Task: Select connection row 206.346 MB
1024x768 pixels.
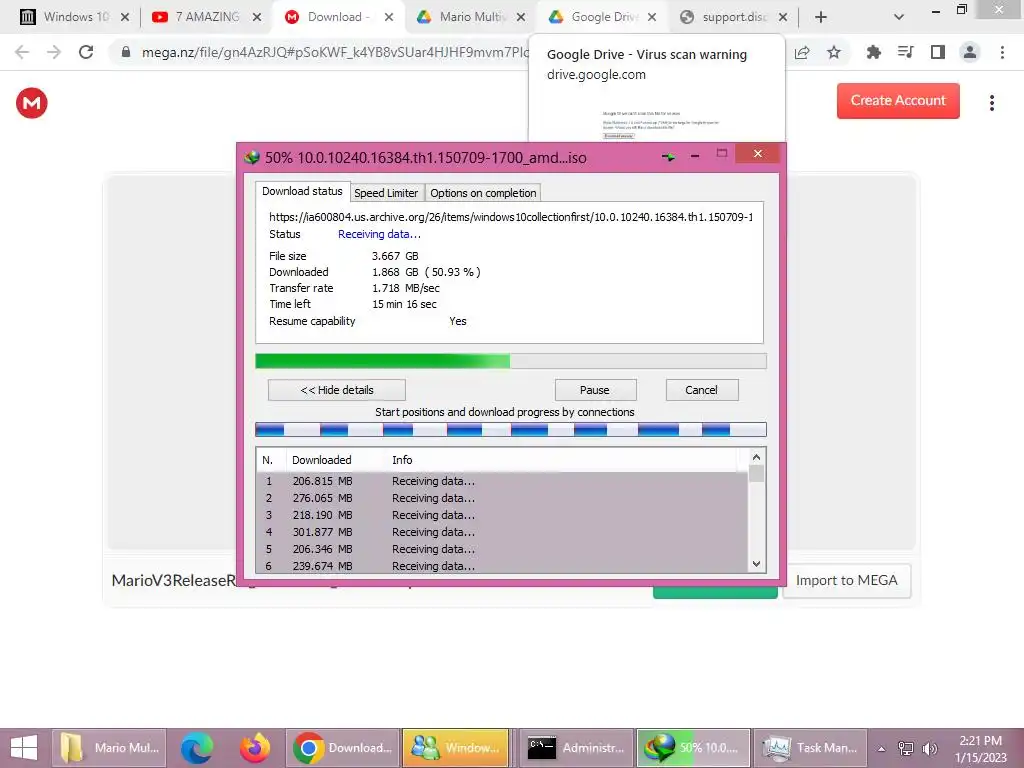Action: [502, 549]
